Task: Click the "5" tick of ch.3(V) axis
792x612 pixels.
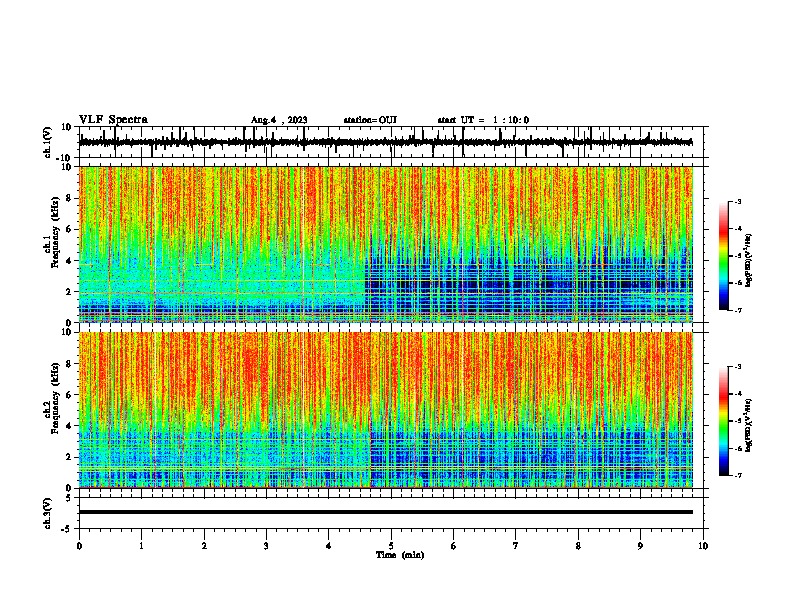Action: (x=70, y=497)
